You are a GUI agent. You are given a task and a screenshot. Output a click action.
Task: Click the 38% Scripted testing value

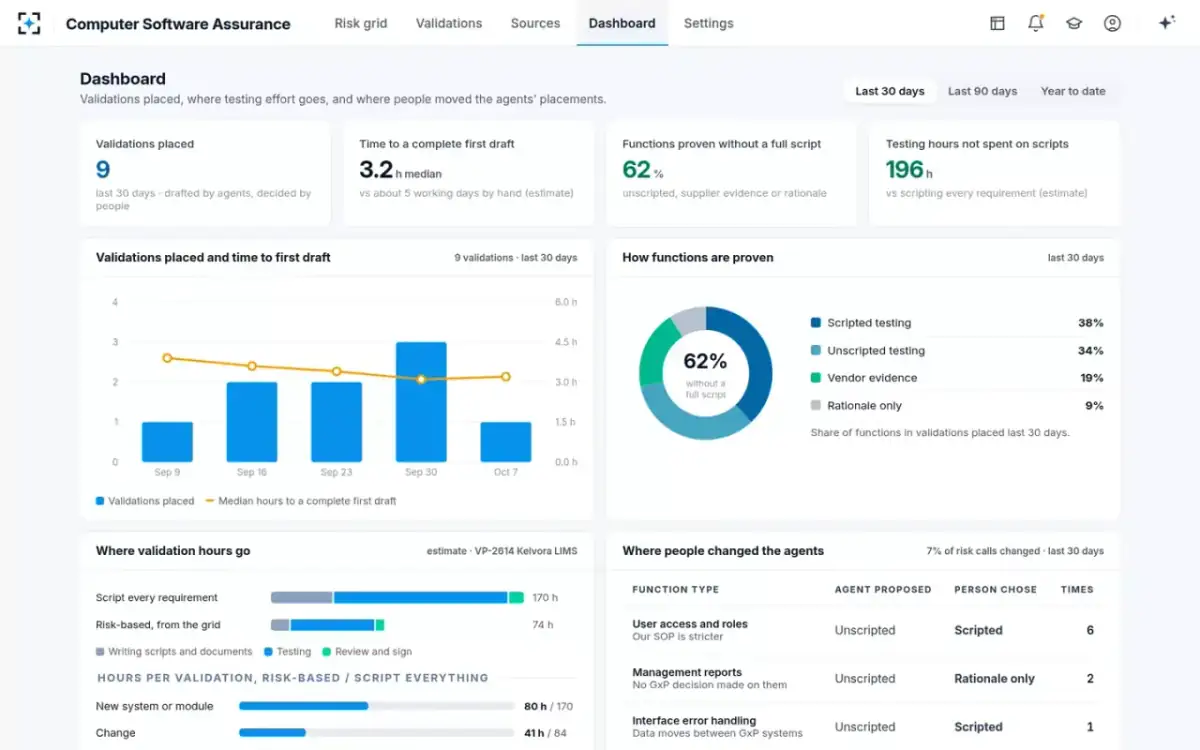[x=1091, y=323]
